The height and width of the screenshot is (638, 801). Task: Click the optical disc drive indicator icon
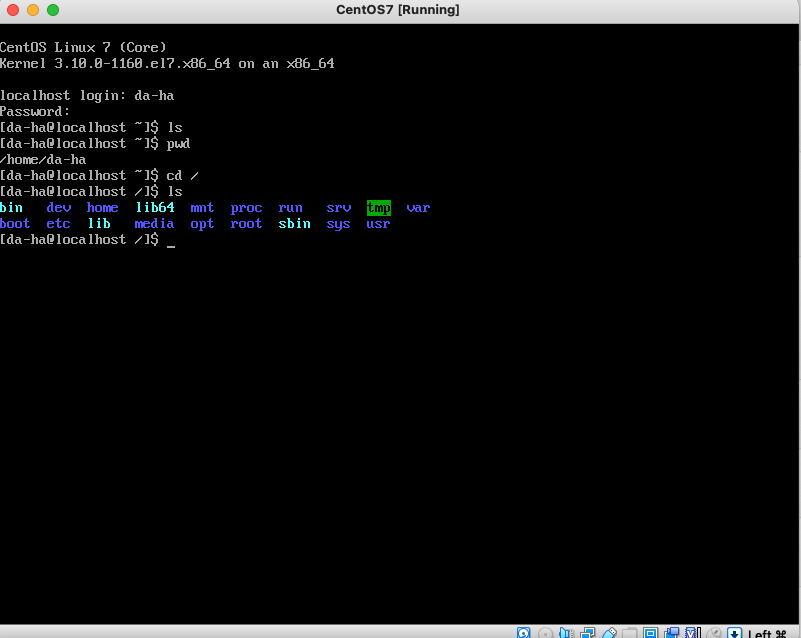point(546,633)
